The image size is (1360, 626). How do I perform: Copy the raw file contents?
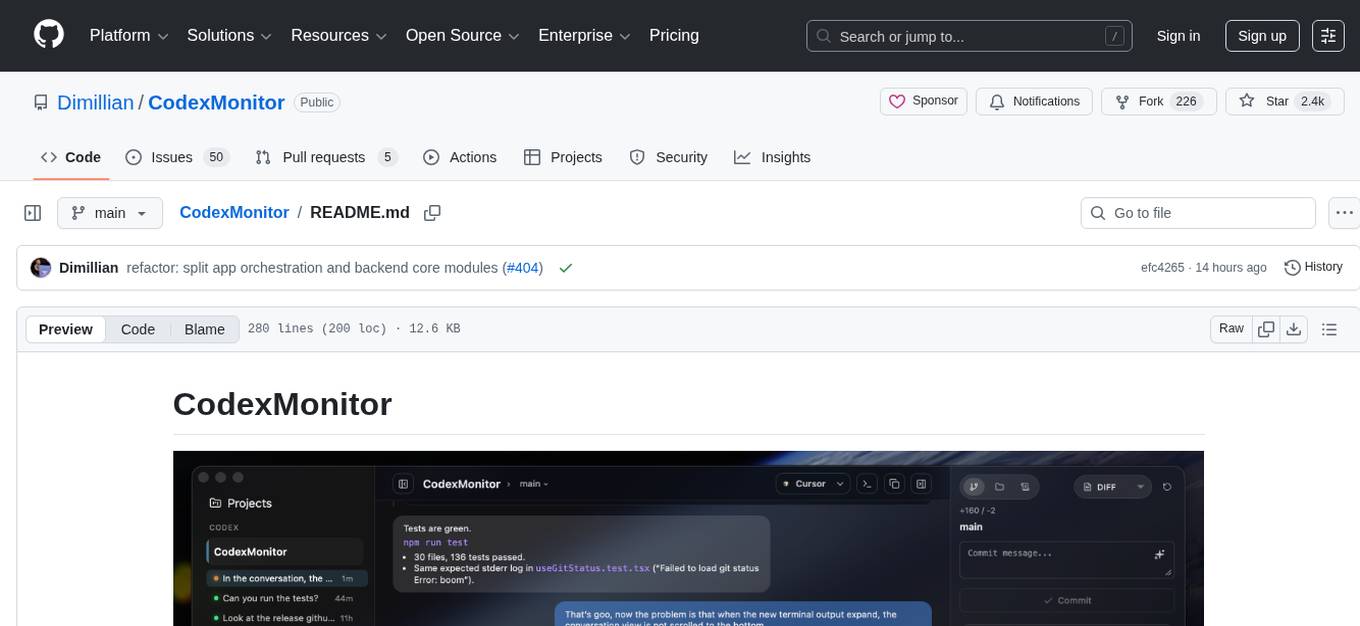pyautogui.click(x=1266, y=328)
